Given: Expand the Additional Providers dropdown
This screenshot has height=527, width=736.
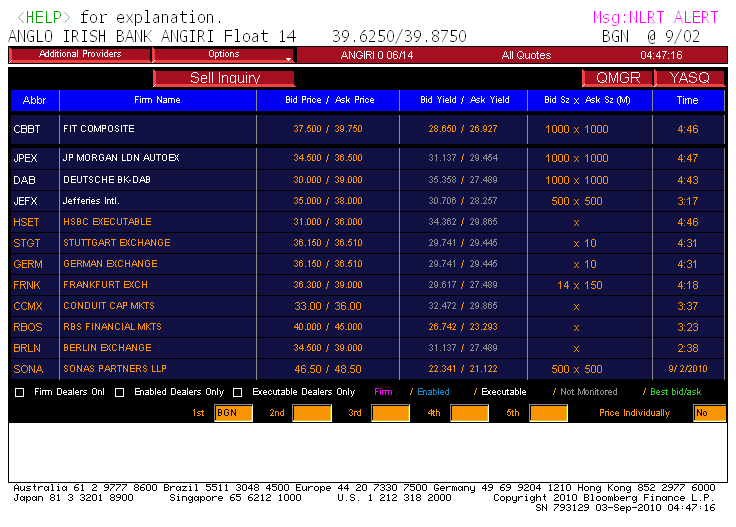Looking at the screenshot, I should [80, 55].
